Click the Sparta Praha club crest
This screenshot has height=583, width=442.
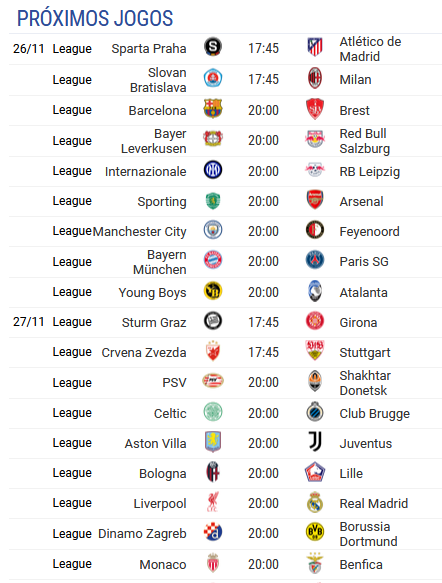click(213, 47)
